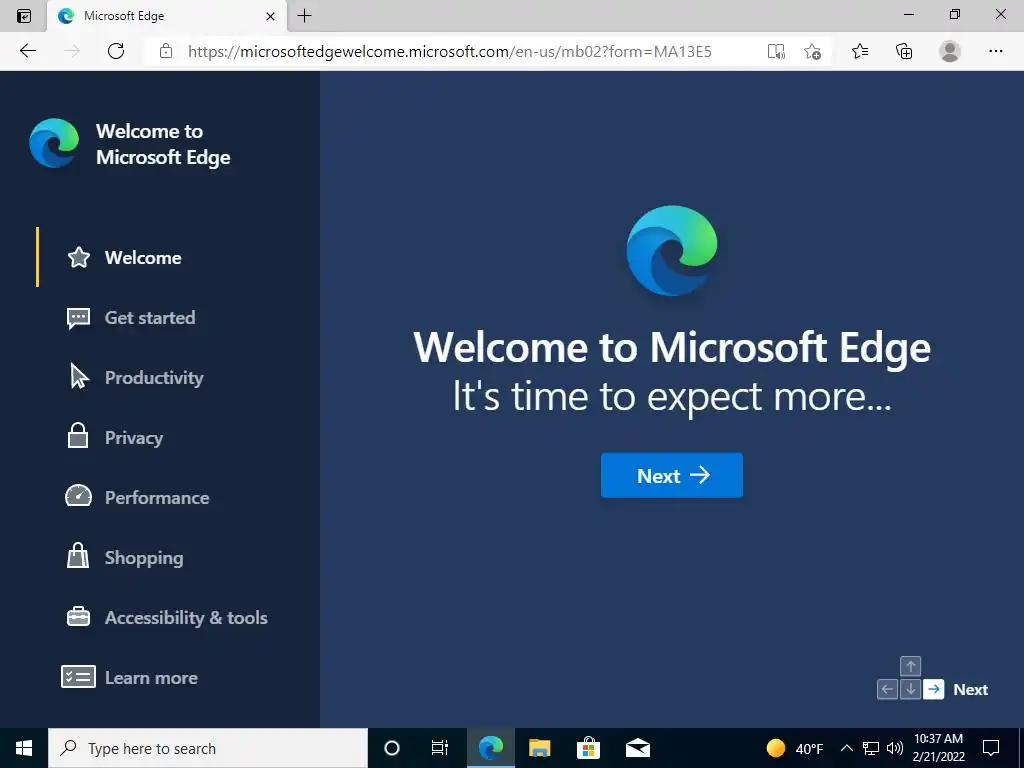Viewport: 1024px width, 768px height.
Task: Open the Privacy section
Action: (x=134, y=438)
